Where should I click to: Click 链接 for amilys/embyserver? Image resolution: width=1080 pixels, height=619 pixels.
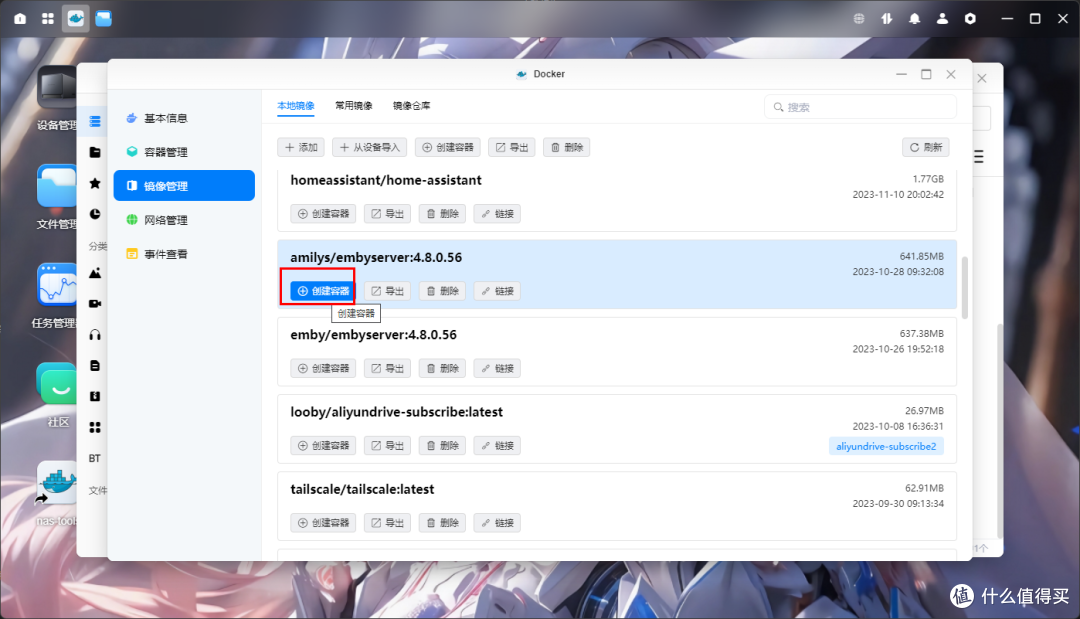tap(497, 291)
